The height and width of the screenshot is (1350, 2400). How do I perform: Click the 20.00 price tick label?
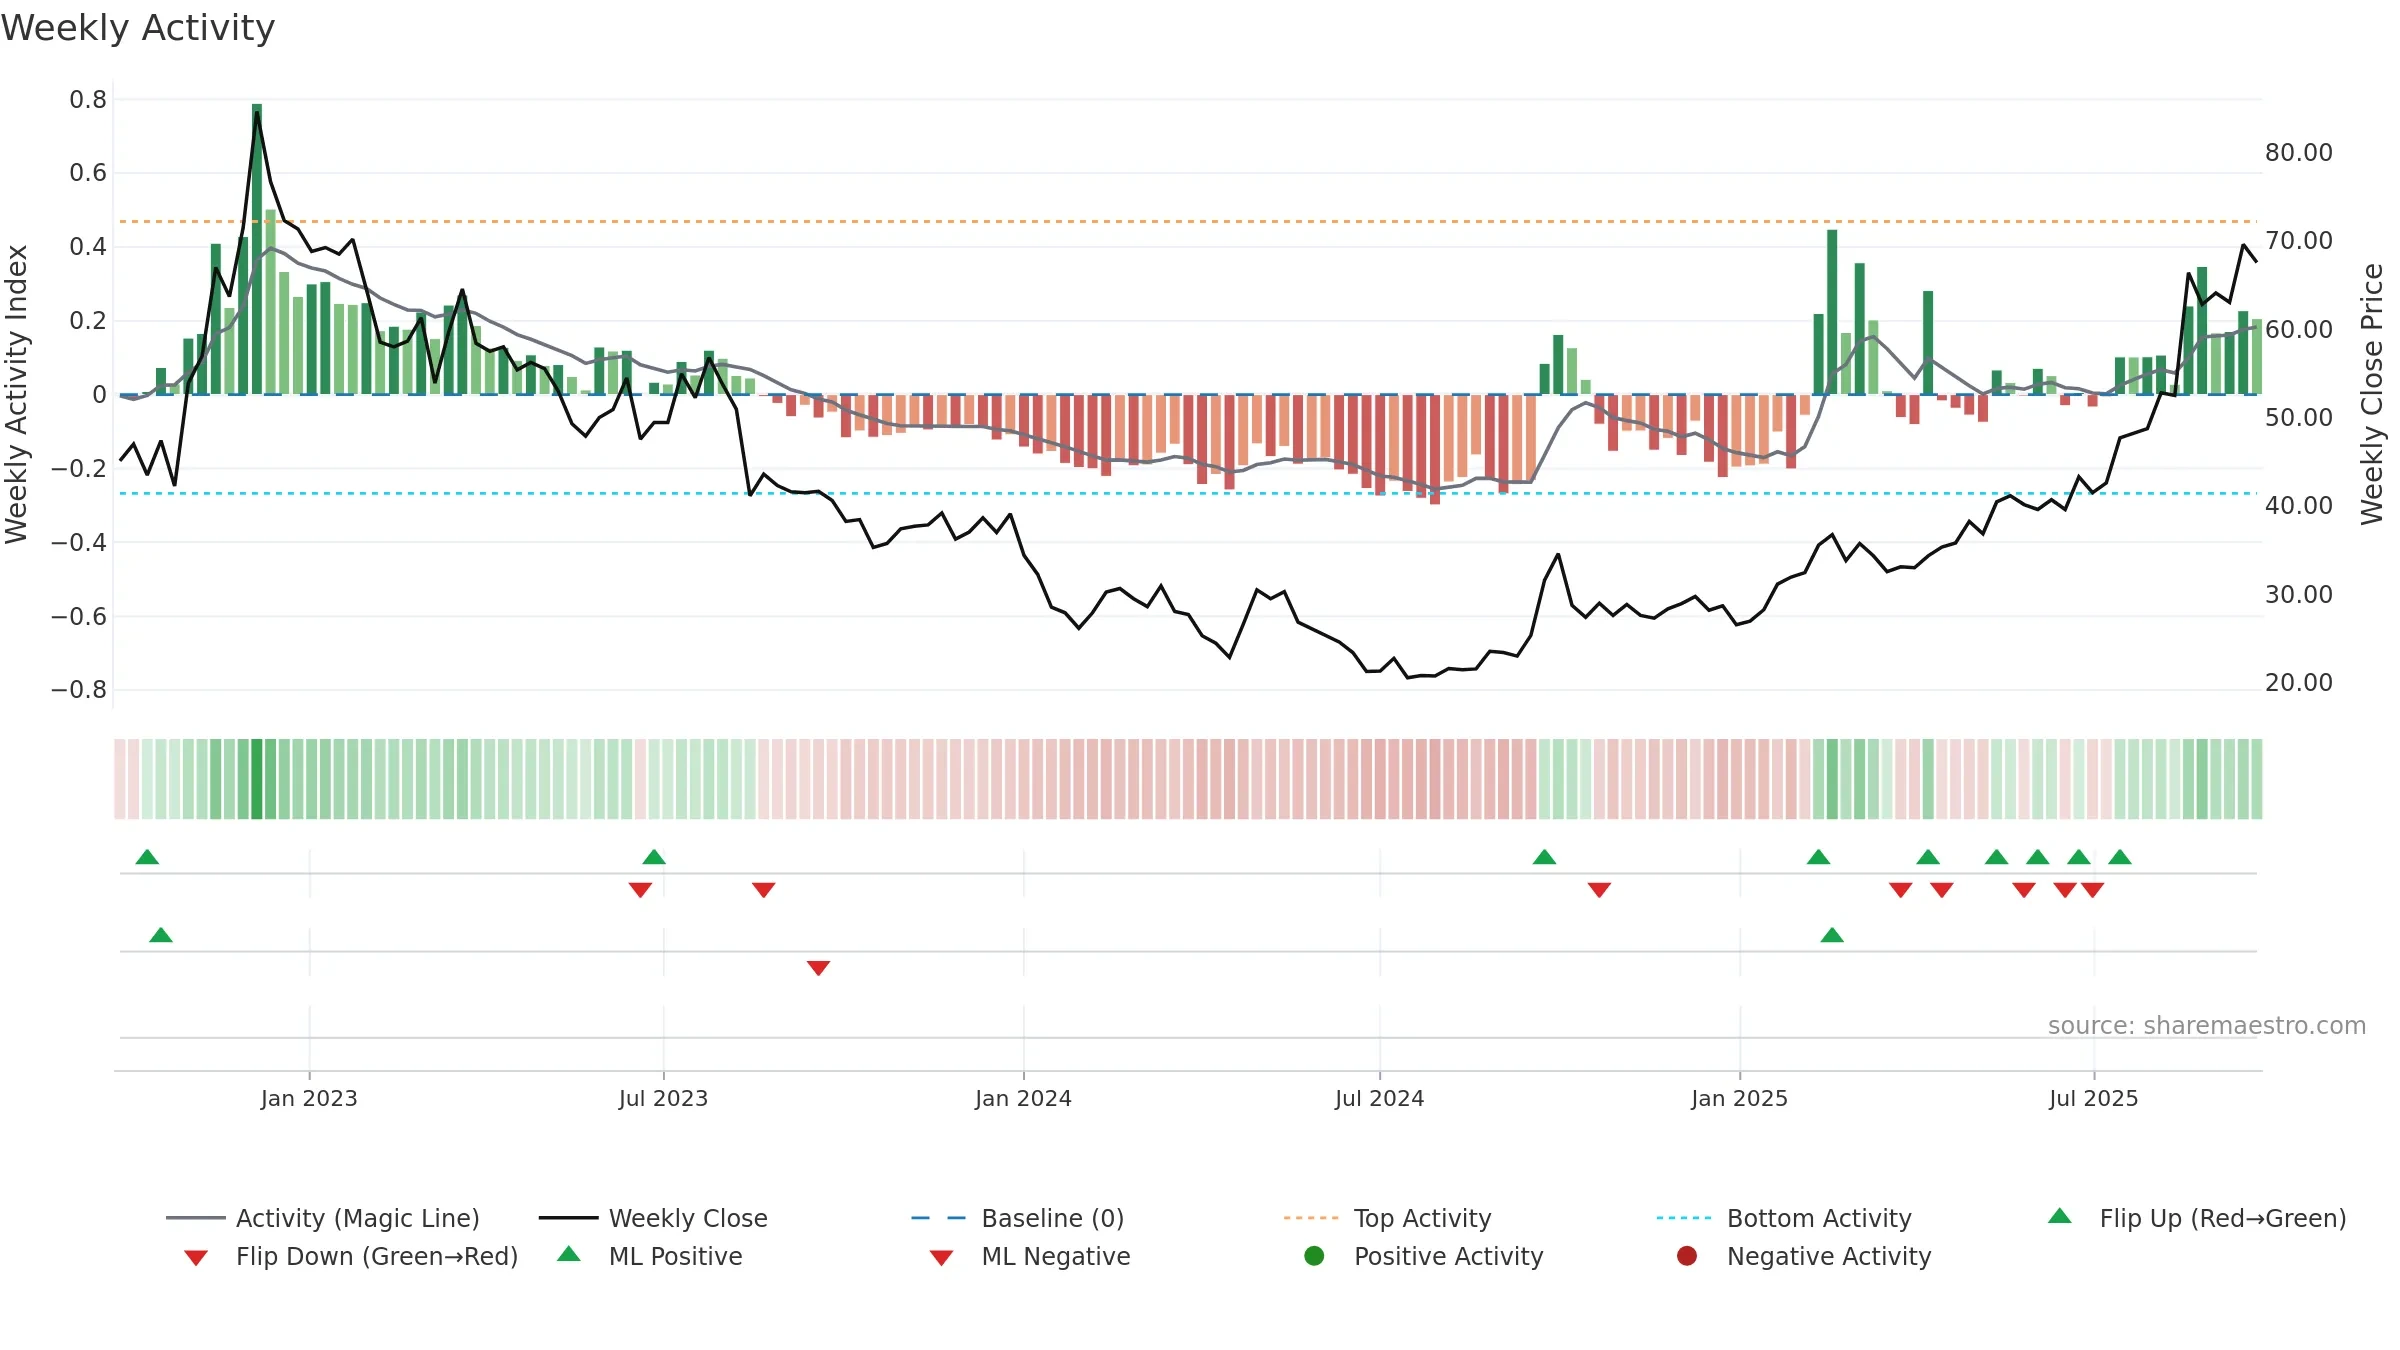pos(2298,682)
